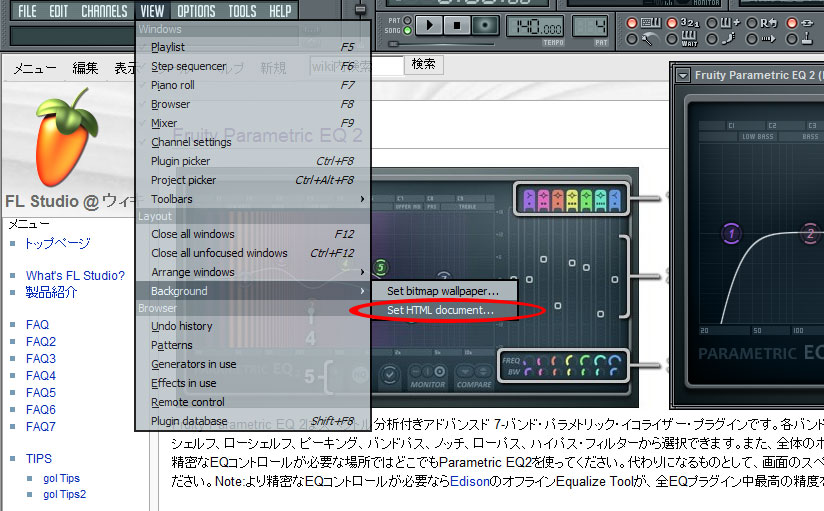
Task: Open Fruity Parametric EQ 2 window menu arrow
Action: [683, 75]
